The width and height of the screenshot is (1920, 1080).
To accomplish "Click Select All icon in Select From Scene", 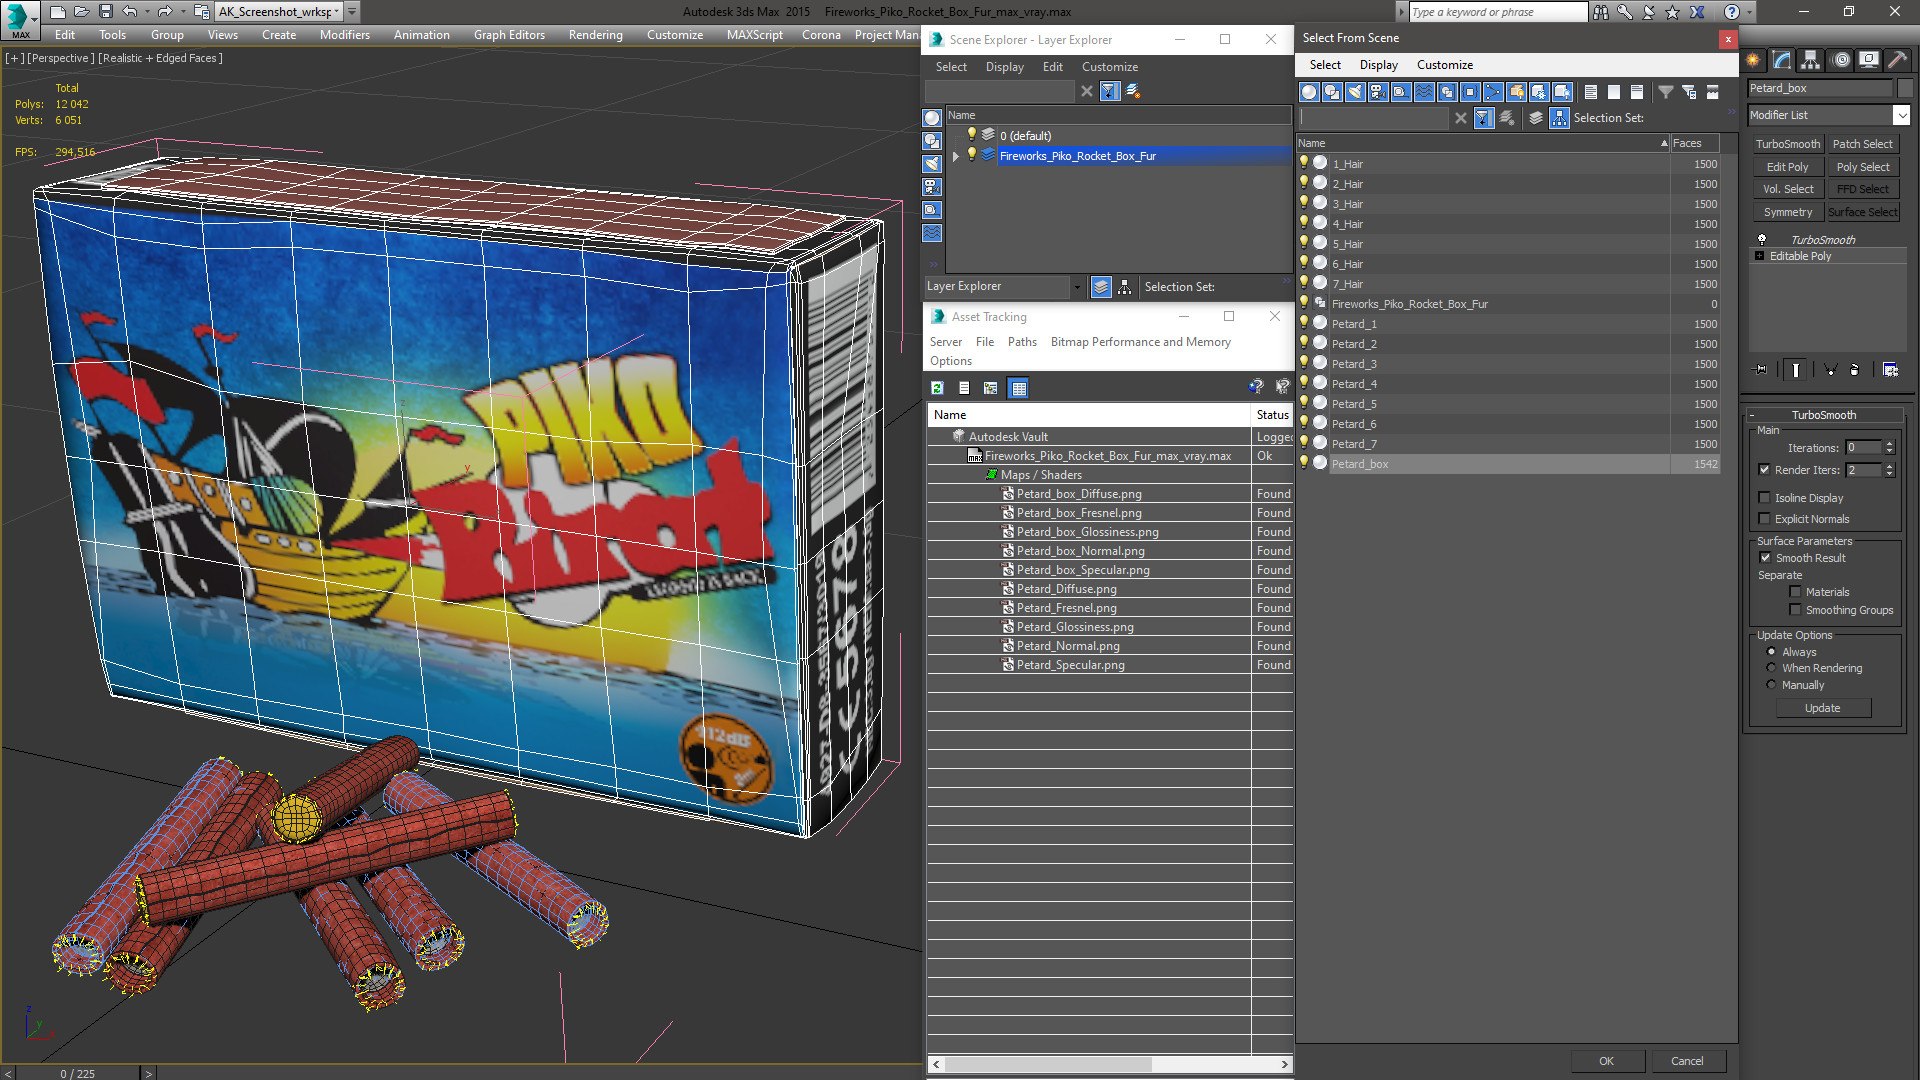I will click(1591, 92).
